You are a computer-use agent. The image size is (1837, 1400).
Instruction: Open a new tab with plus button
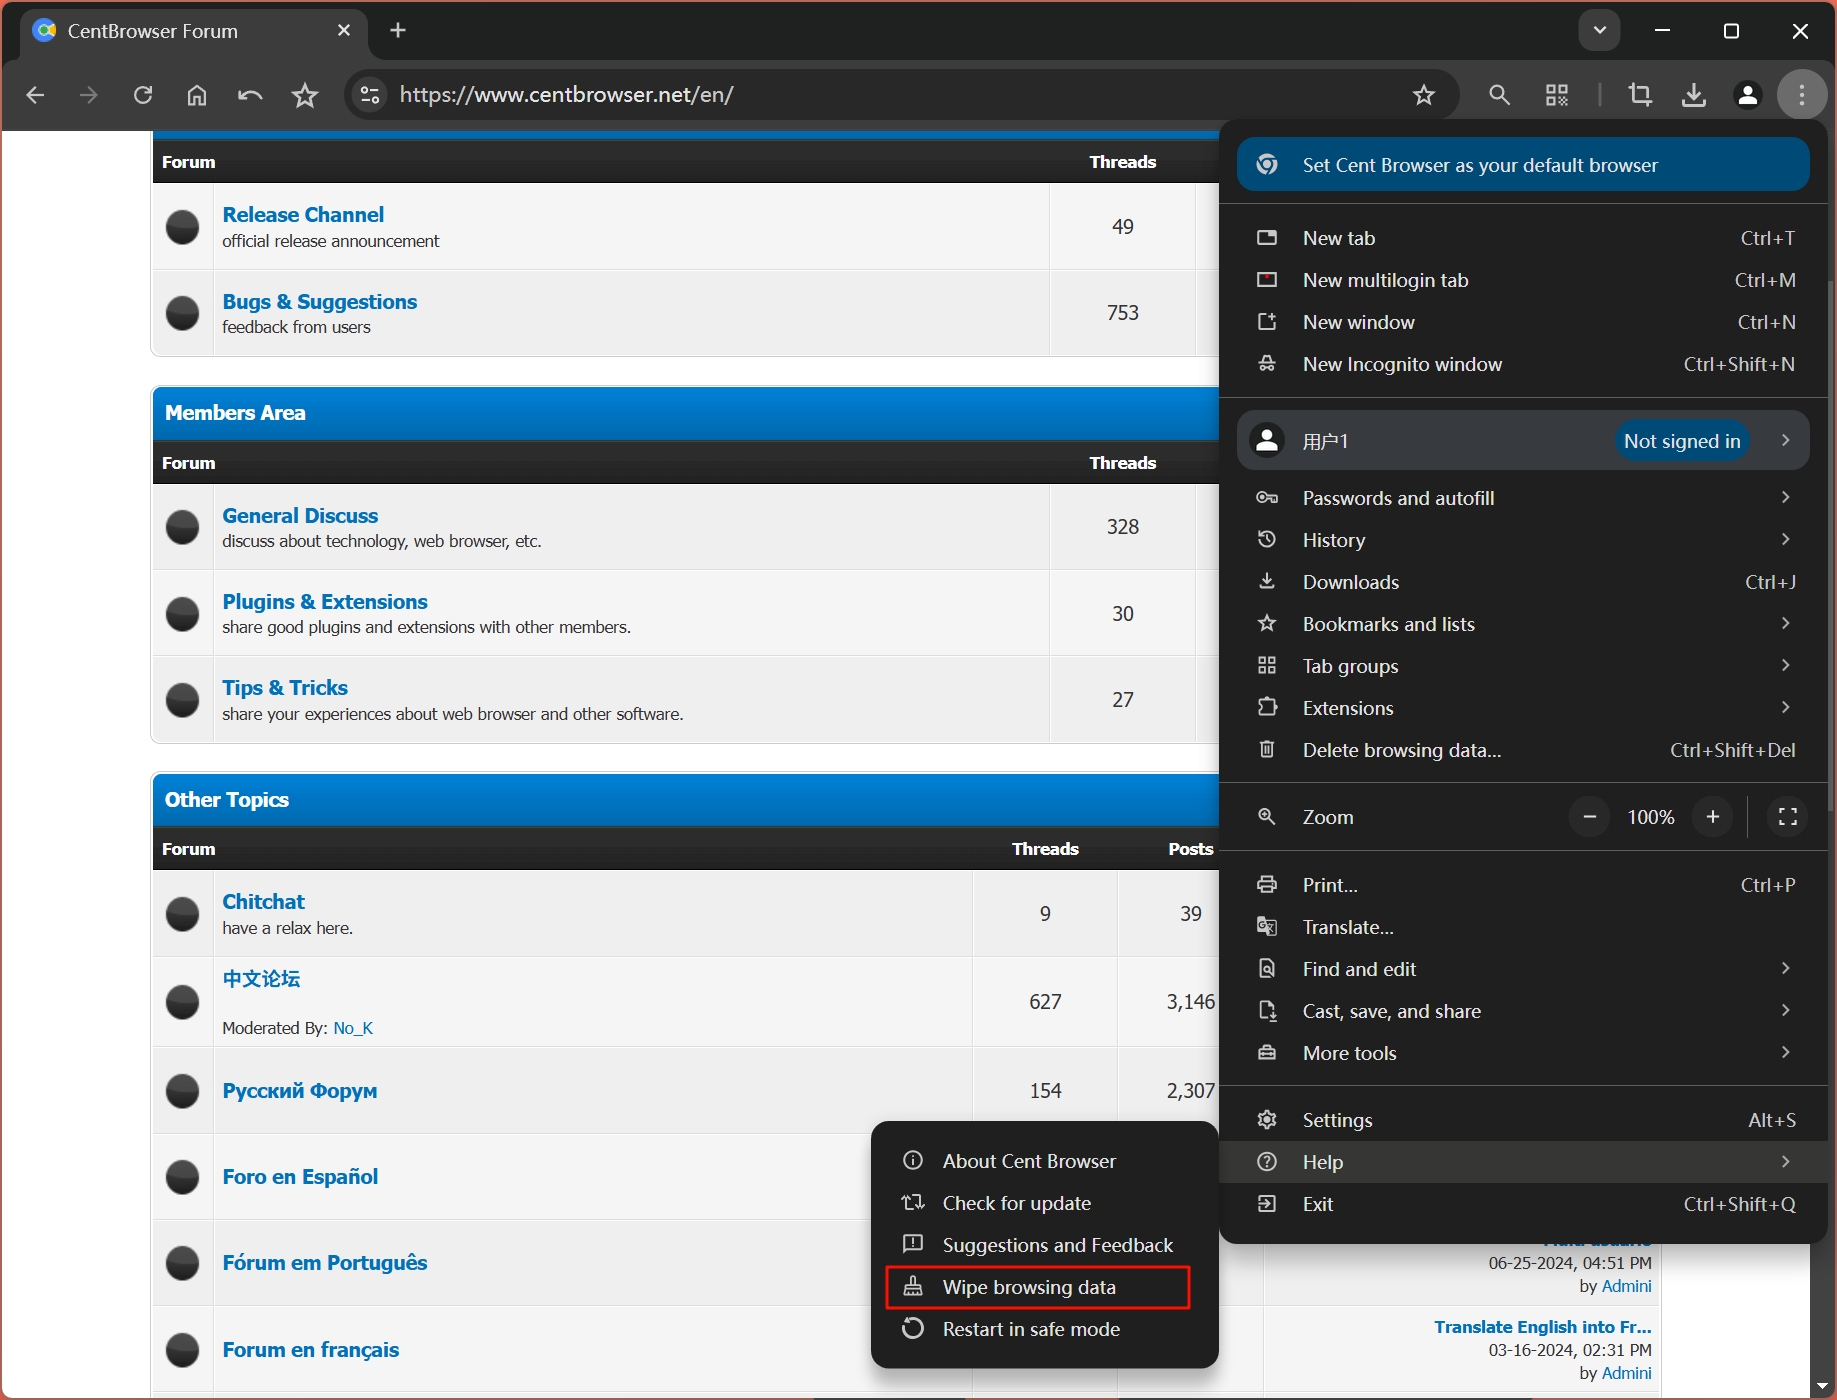(398, 30)
